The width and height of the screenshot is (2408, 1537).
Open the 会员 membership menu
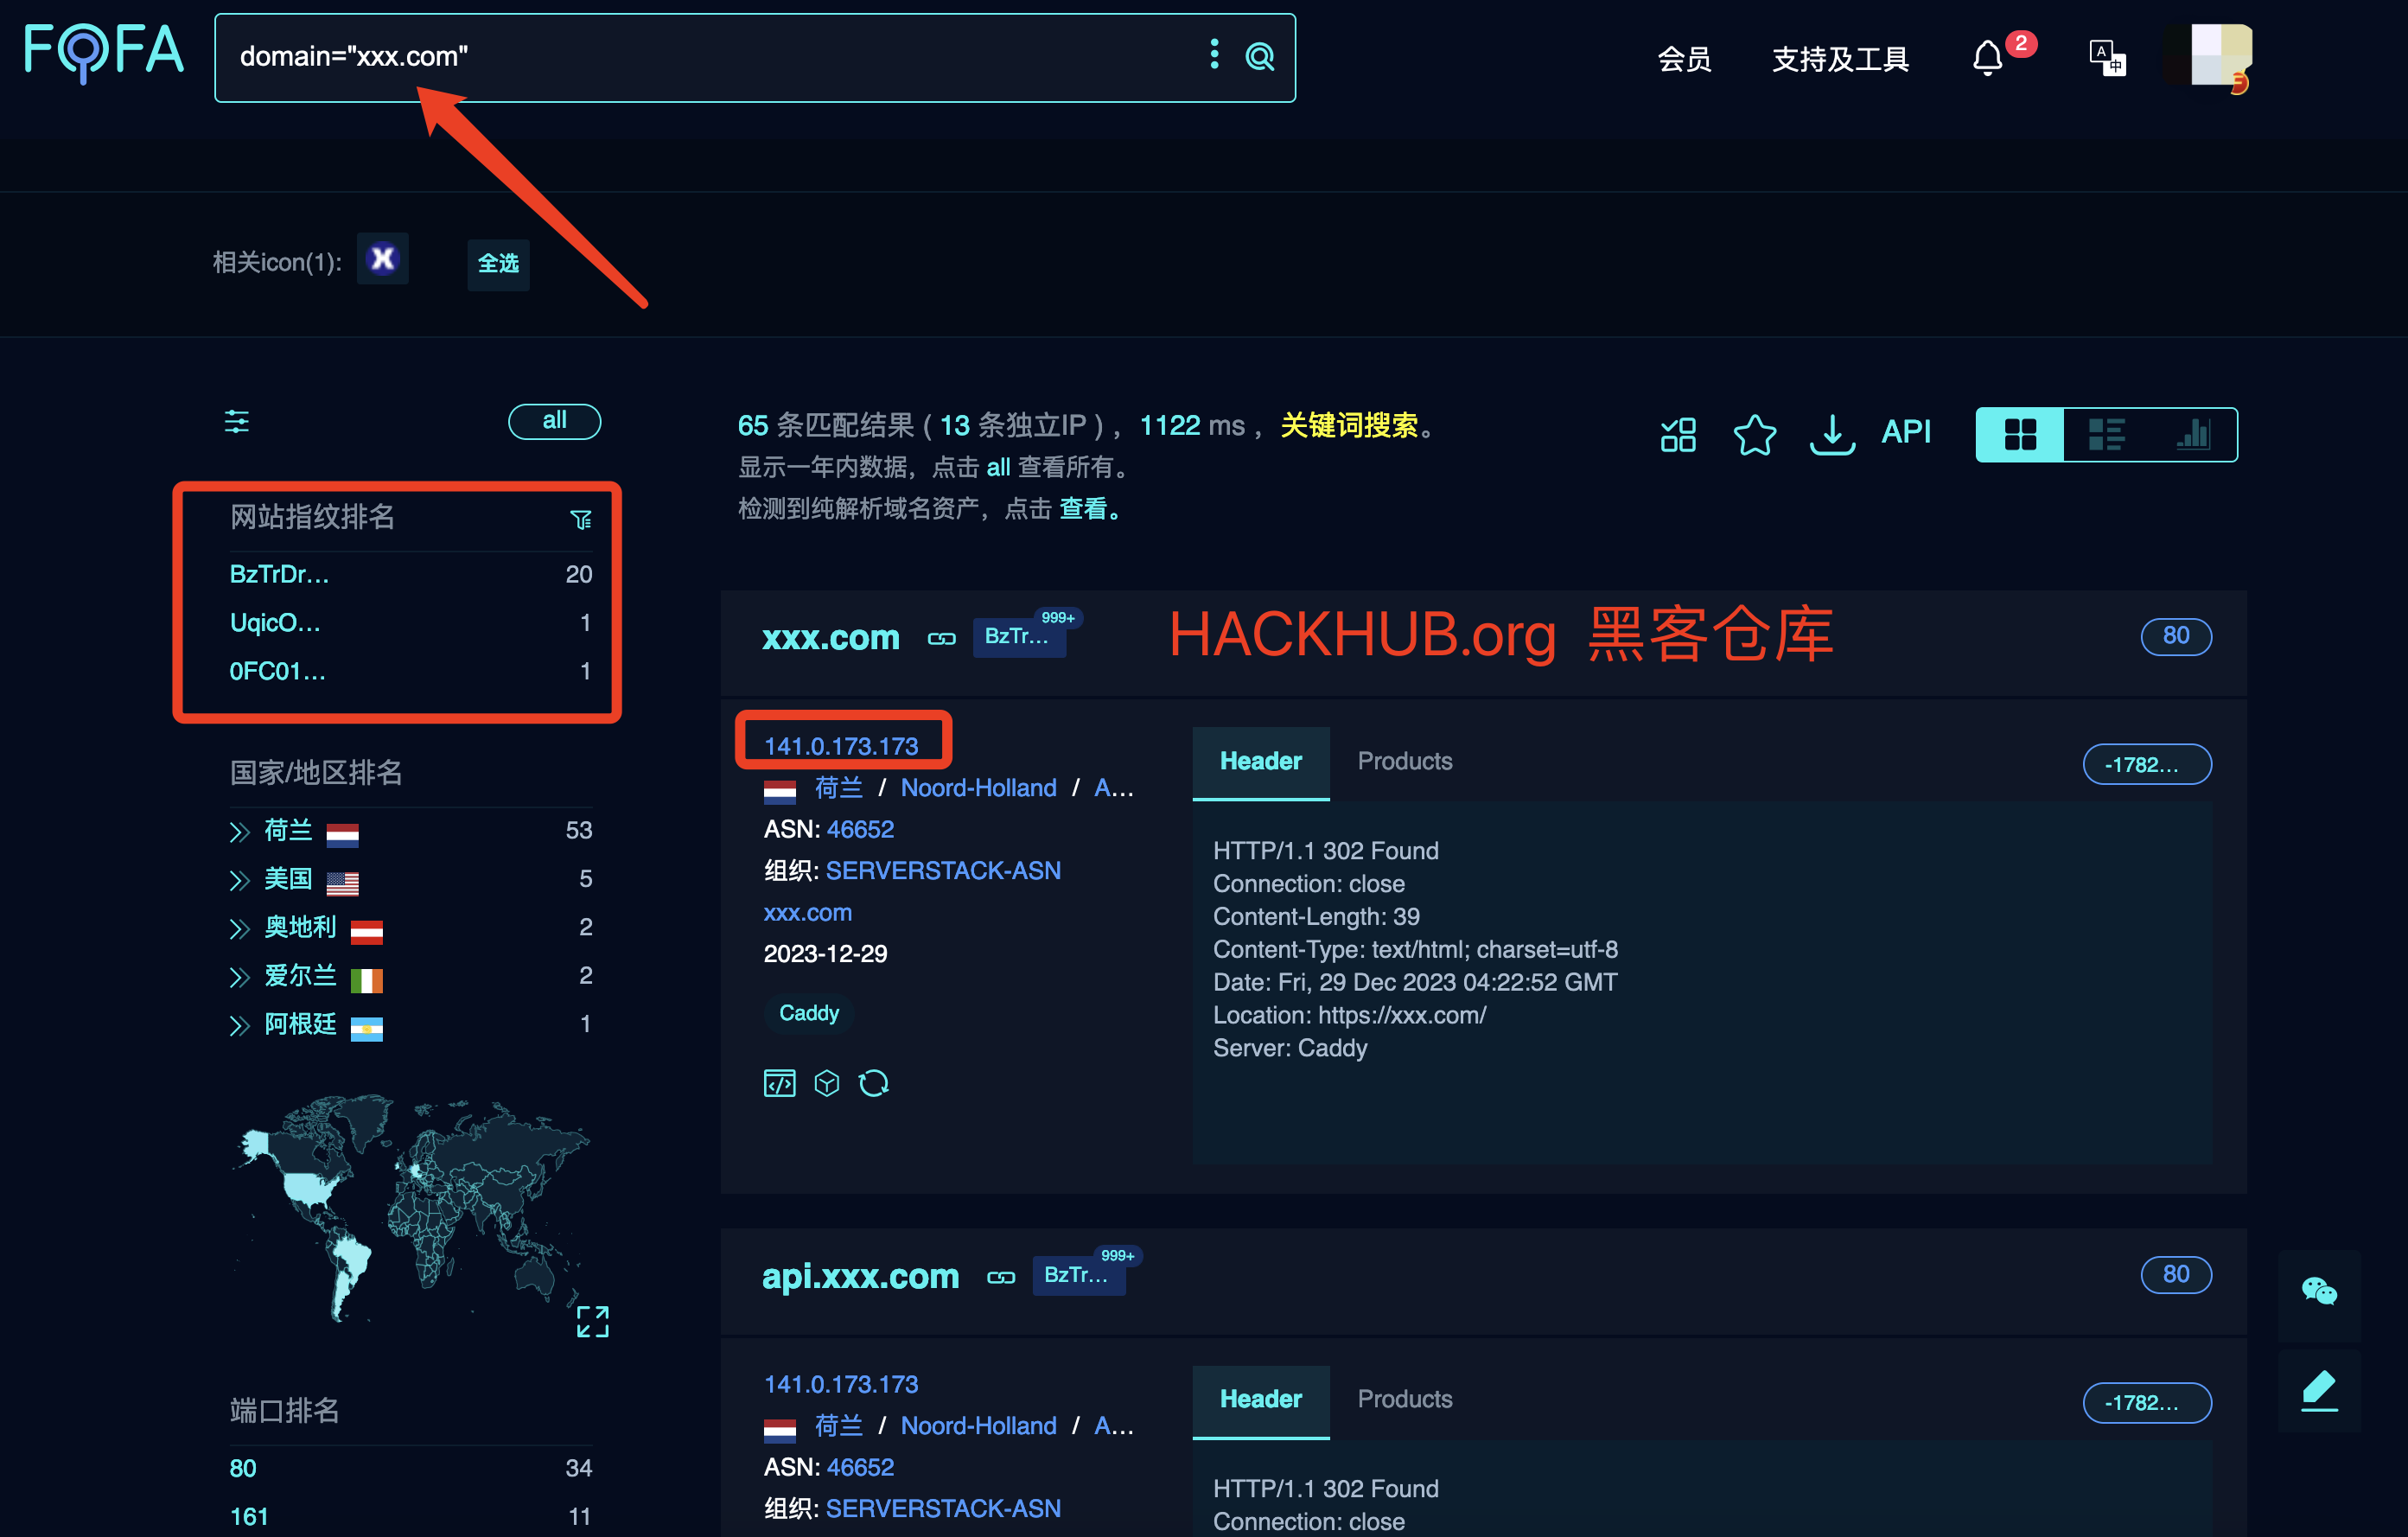pyautogui.click(x=1685, y=58)
